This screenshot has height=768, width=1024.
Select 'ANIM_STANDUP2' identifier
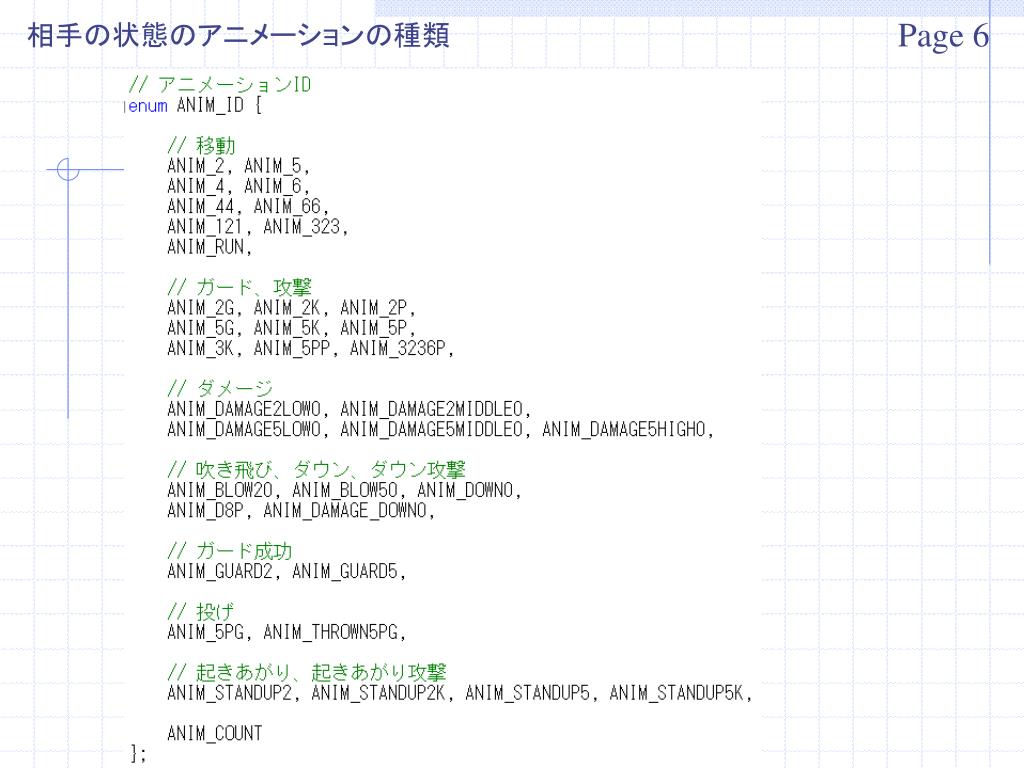pyautogui.click(x=230, y=693)
